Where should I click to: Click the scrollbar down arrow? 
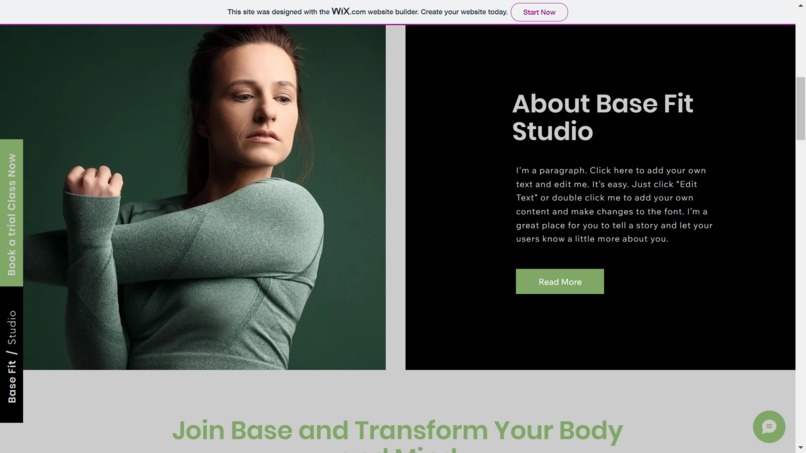coord(800,448)
